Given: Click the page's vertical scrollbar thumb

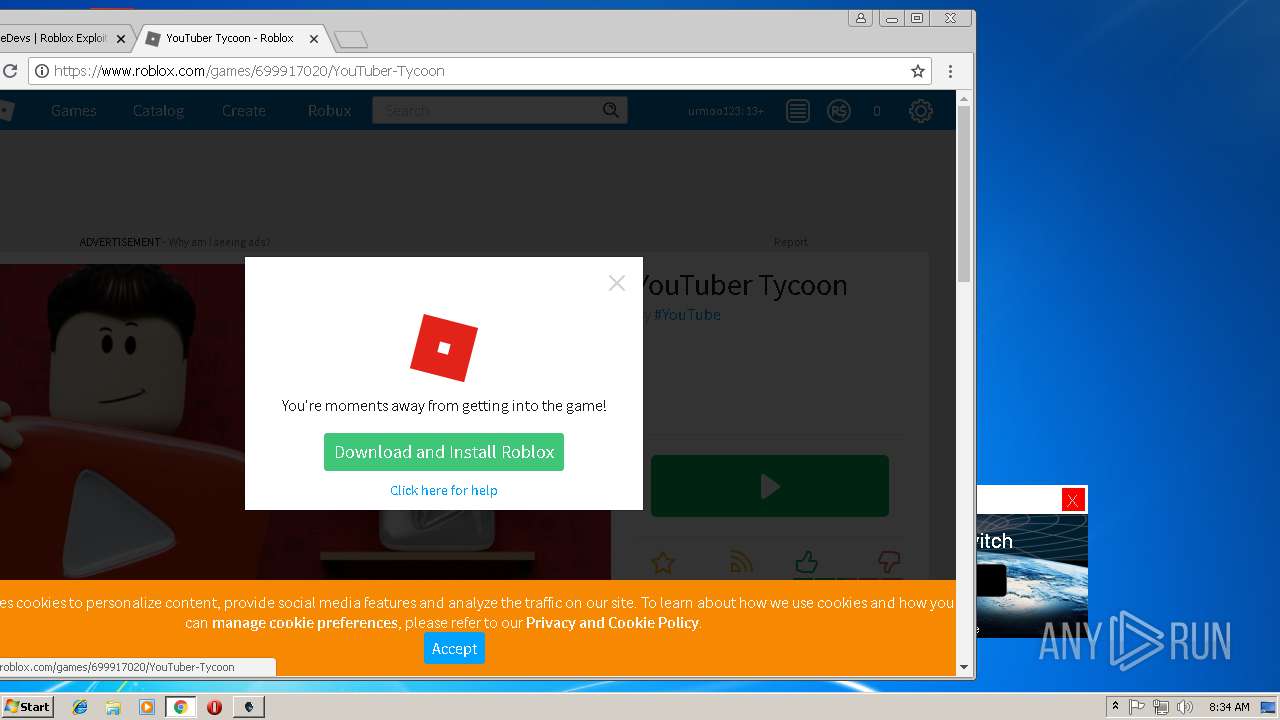Looking at the screenshot, I should (964, 193).
